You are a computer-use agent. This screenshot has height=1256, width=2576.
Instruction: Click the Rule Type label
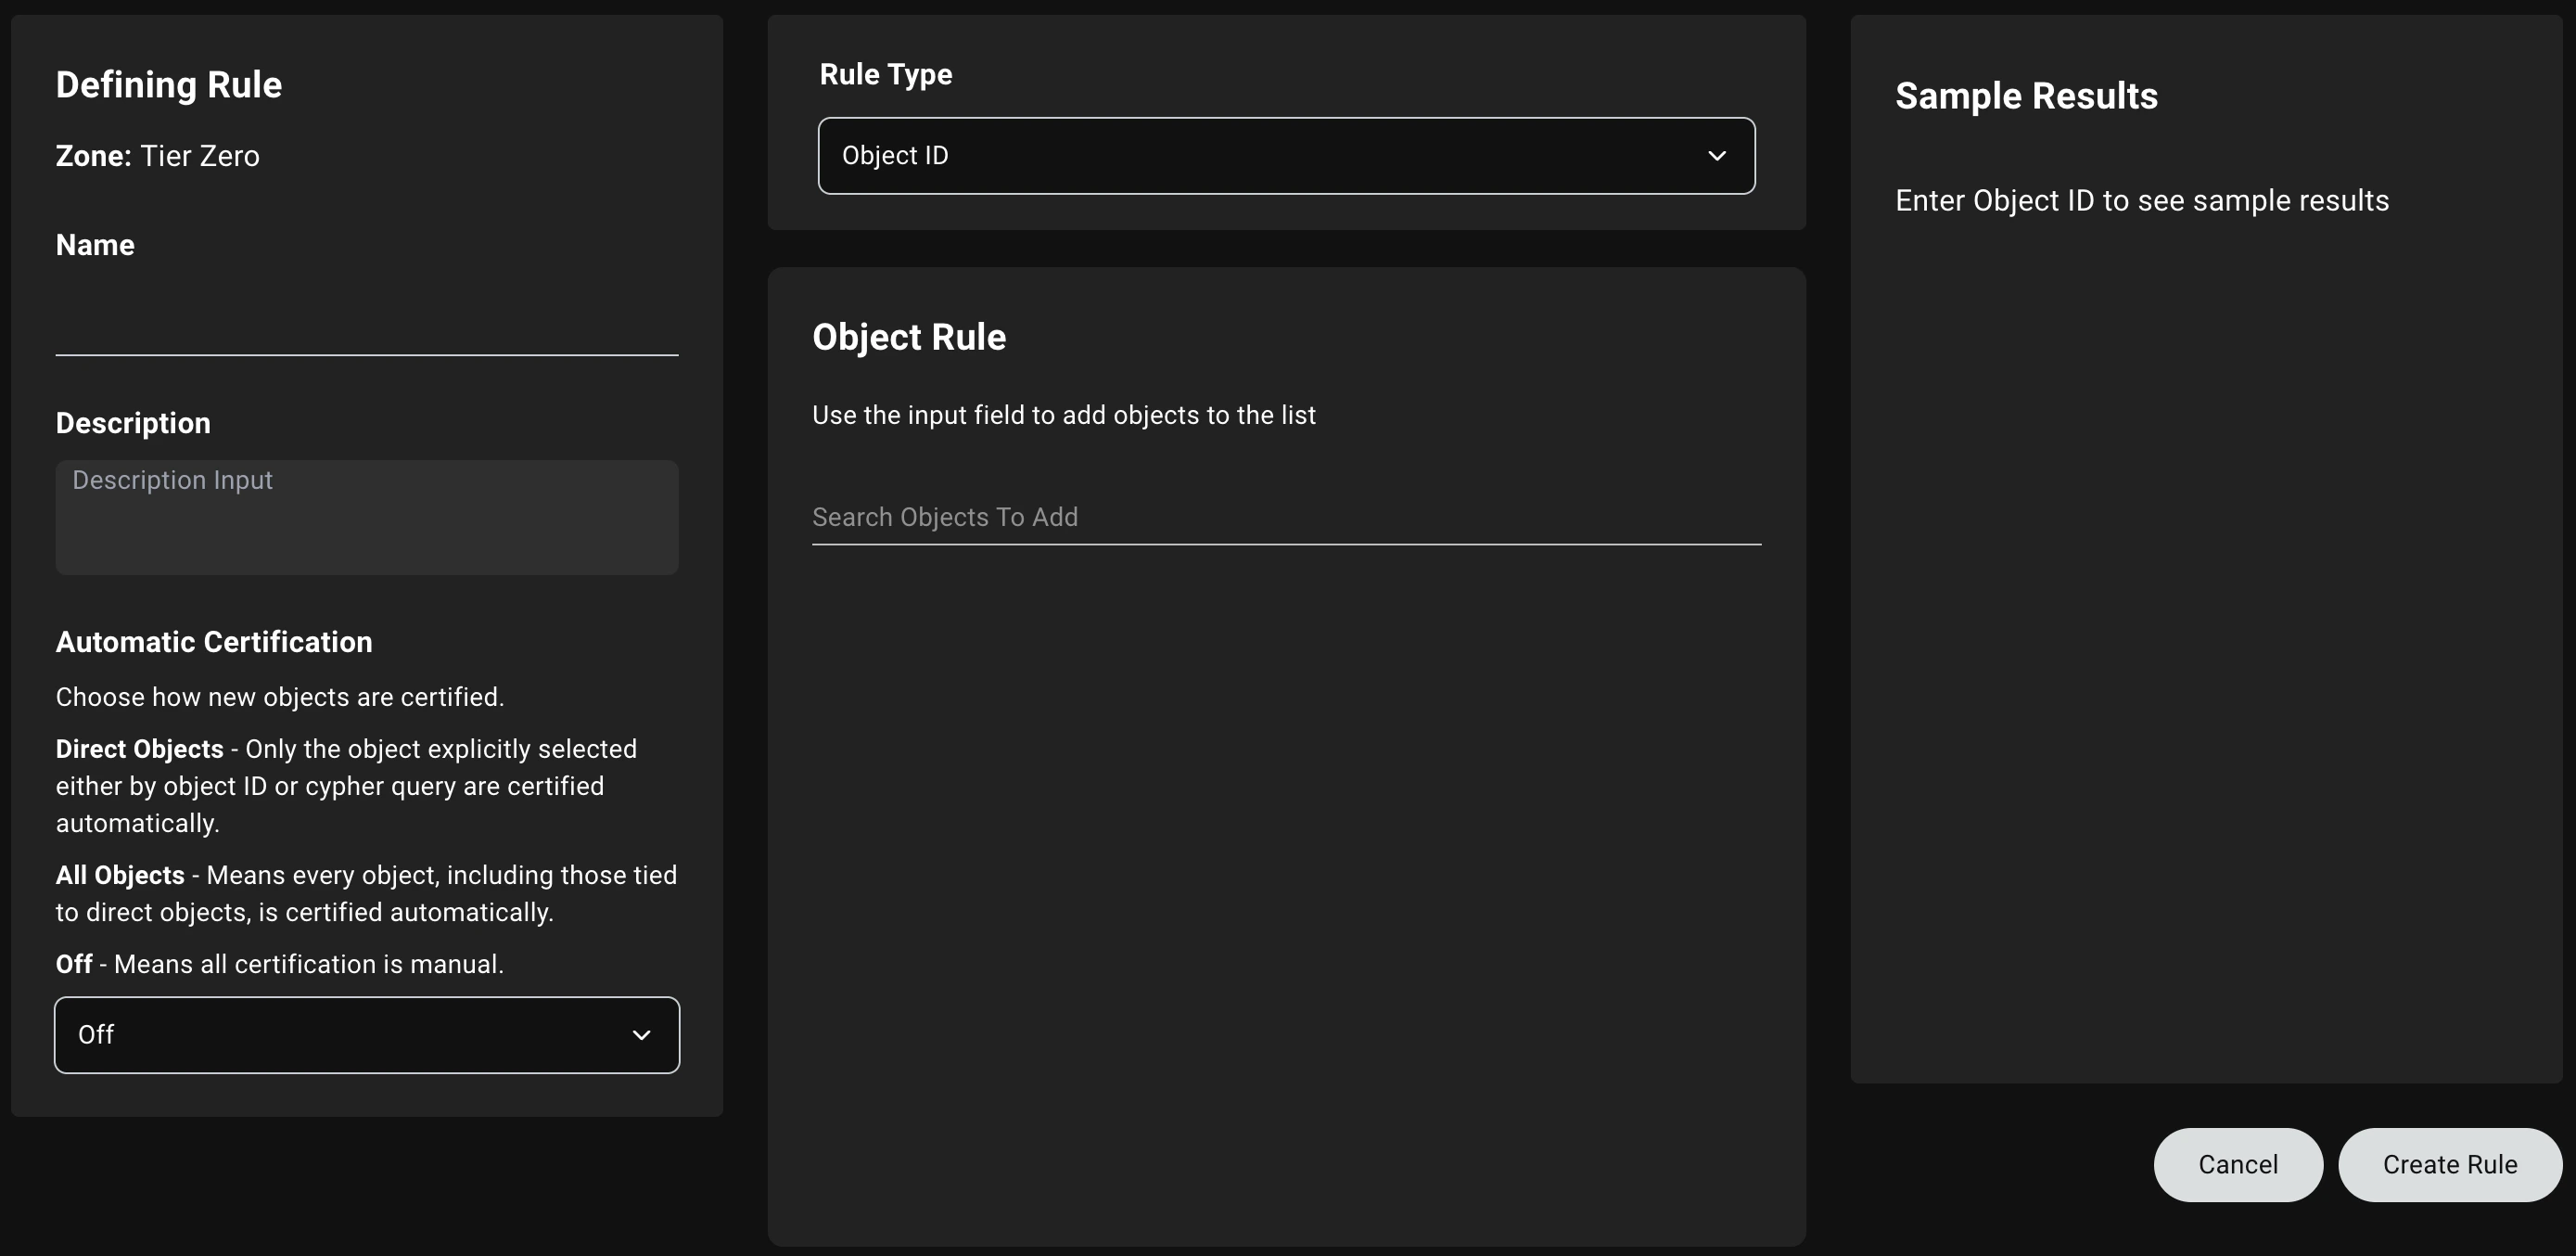tap(884, 73)
